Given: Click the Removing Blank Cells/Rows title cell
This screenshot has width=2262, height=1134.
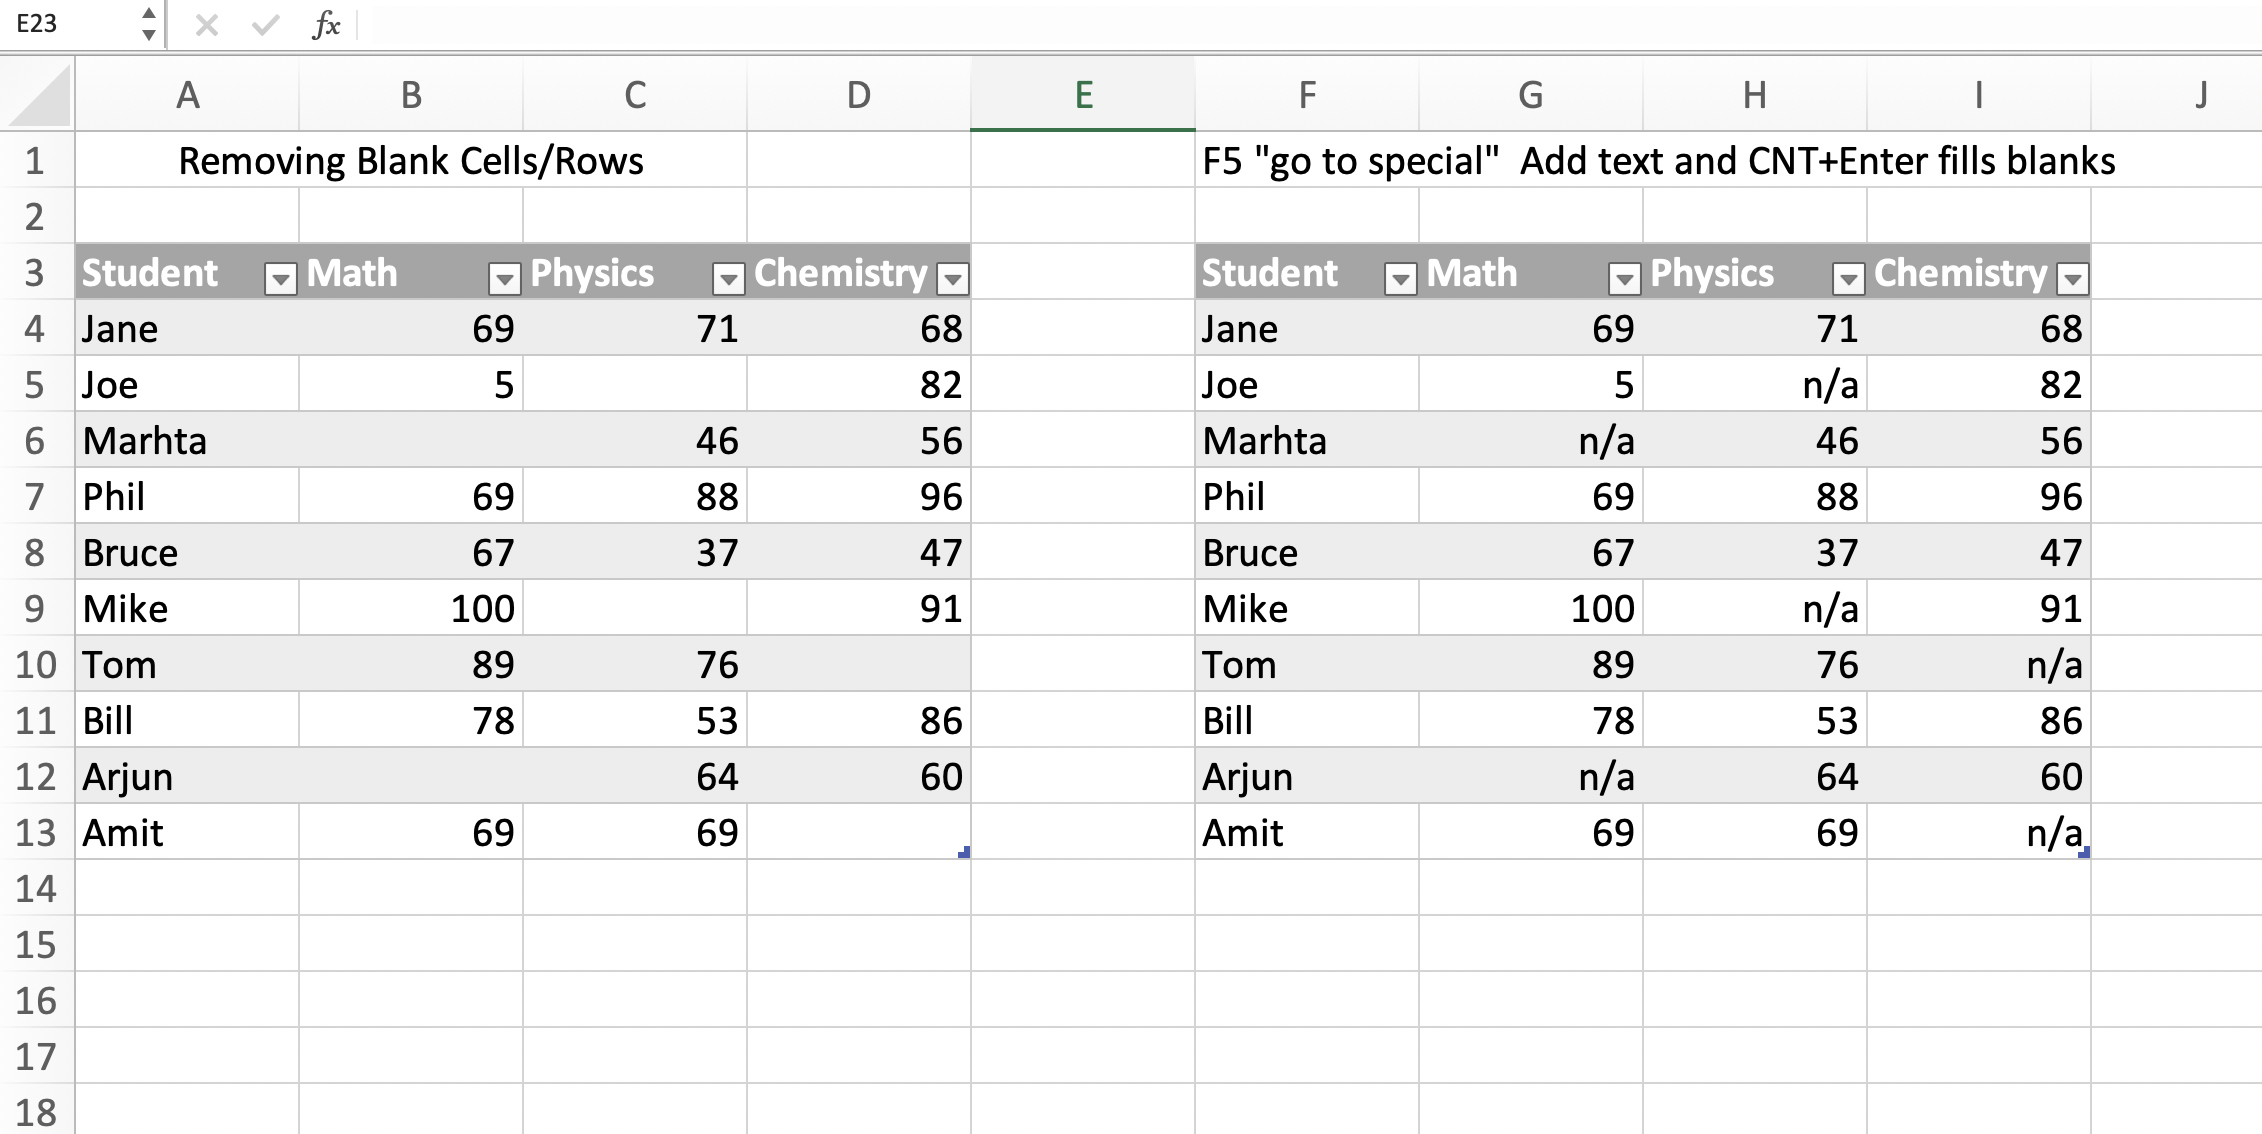Looking at the screenshot, I should click(x=411, y=160).
